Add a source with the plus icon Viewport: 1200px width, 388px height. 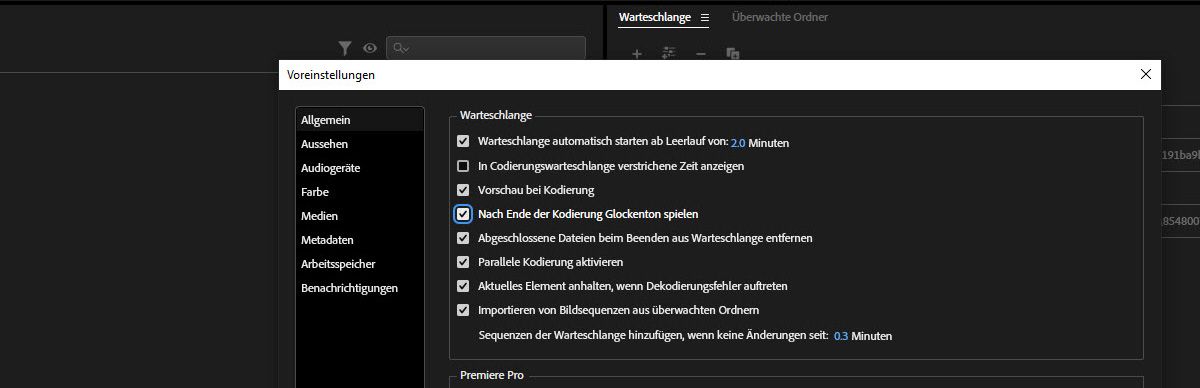[637, 53]
